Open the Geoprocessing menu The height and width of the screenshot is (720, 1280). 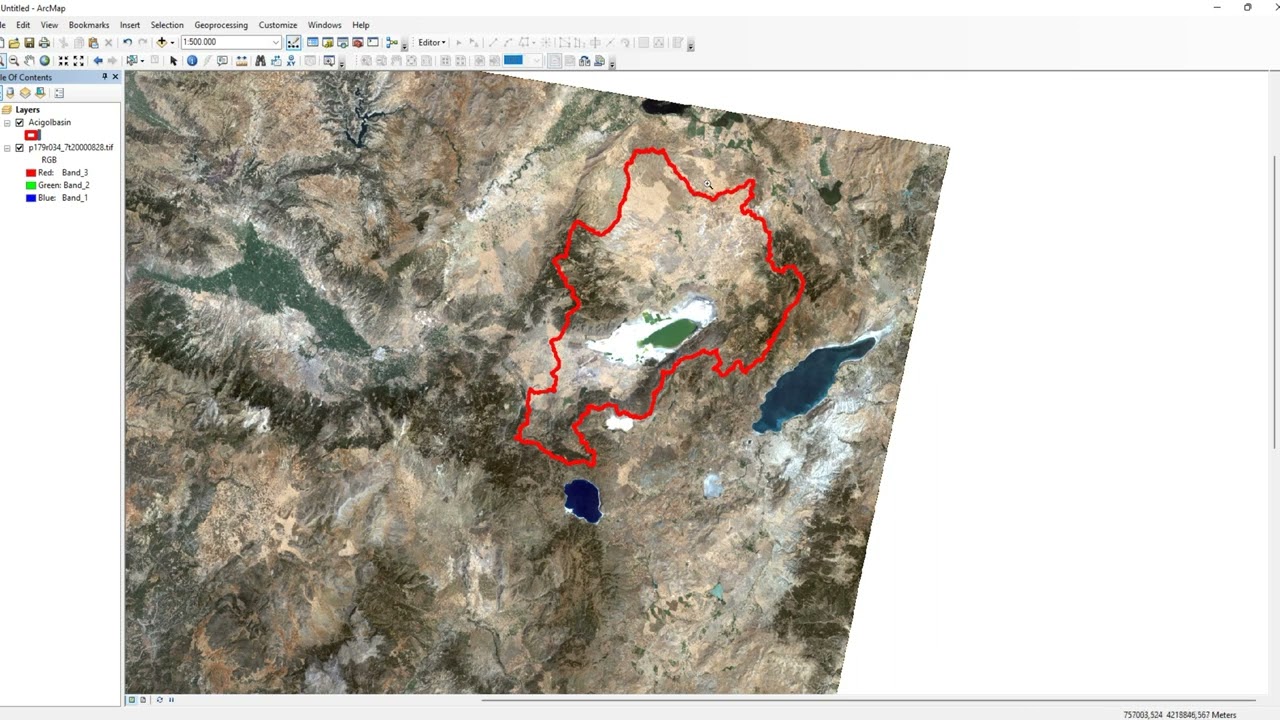point(221,25)
